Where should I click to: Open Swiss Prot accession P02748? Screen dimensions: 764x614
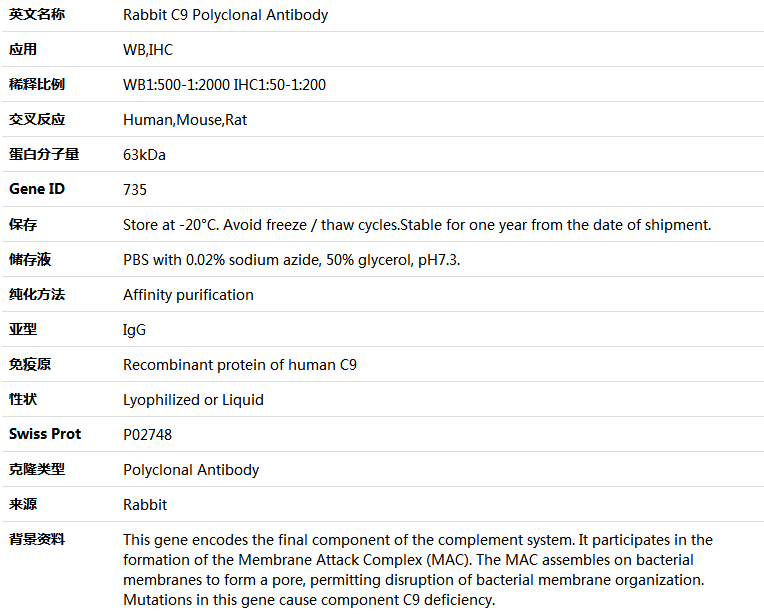point(147,435)
